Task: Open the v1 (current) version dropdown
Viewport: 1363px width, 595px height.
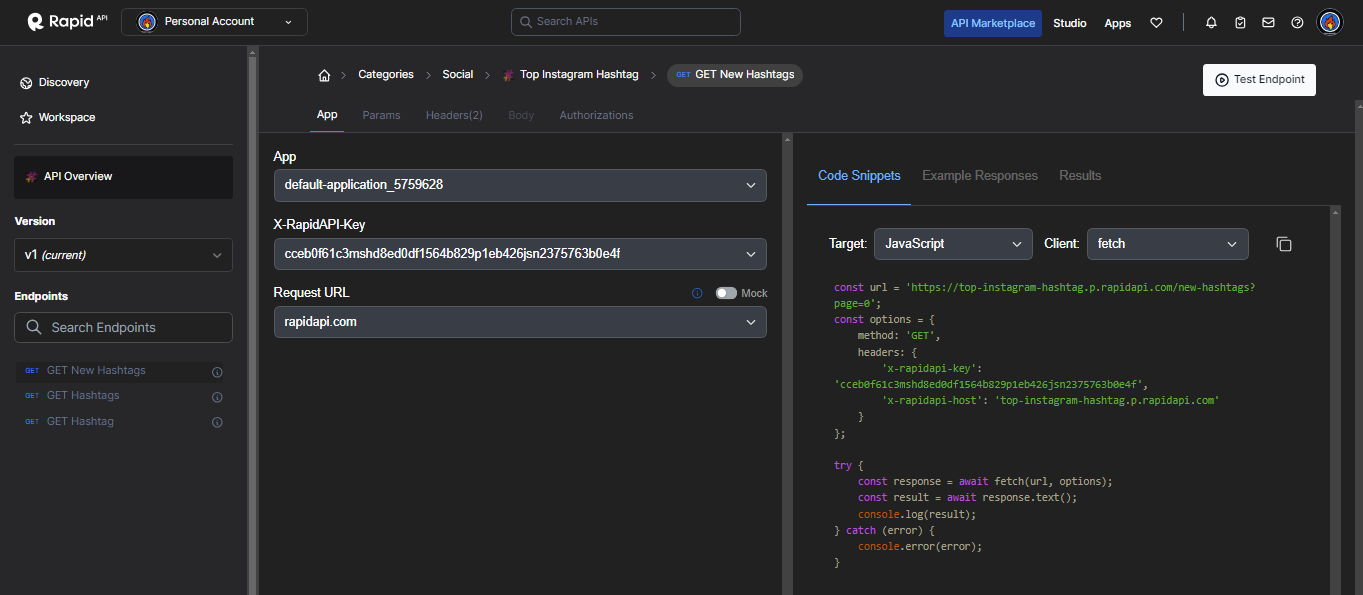Action: click(123, 255)
